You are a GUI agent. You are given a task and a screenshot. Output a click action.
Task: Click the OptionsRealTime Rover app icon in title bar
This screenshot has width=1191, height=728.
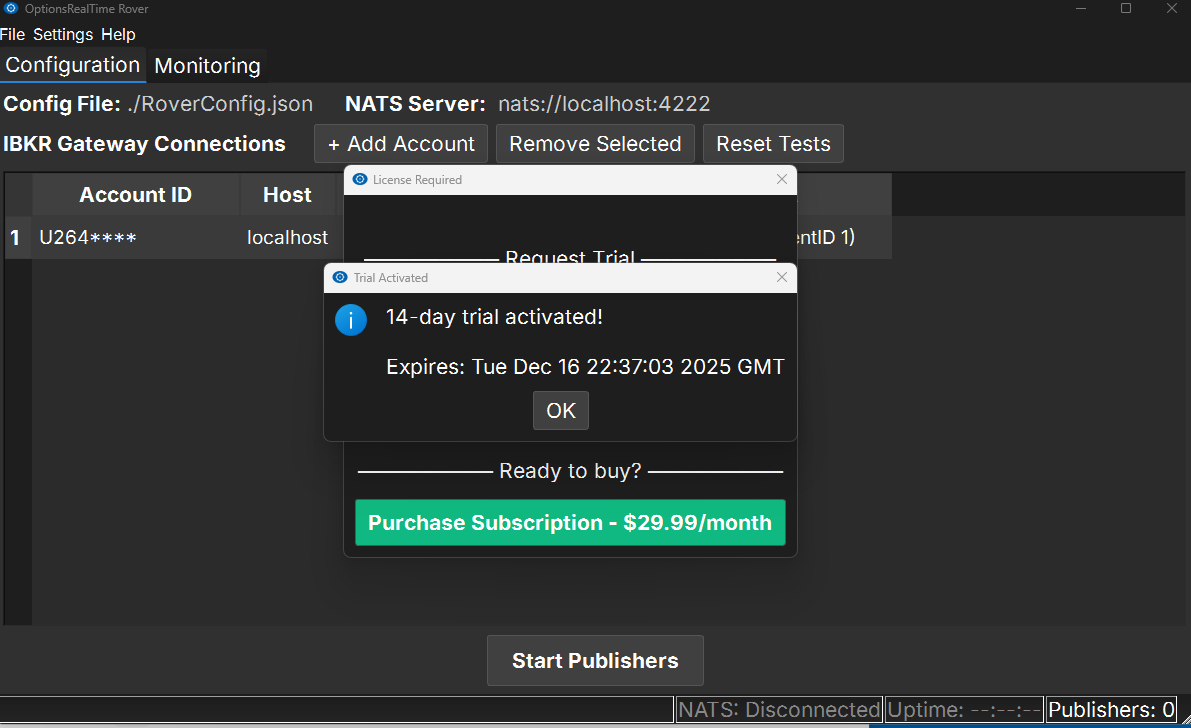[x=11, y=8]
